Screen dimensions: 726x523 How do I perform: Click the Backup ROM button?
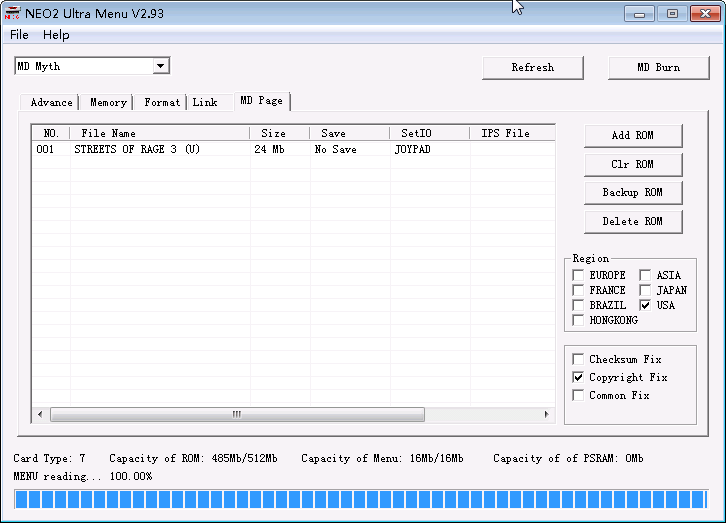pyautogui.click(x=632, y=193)
